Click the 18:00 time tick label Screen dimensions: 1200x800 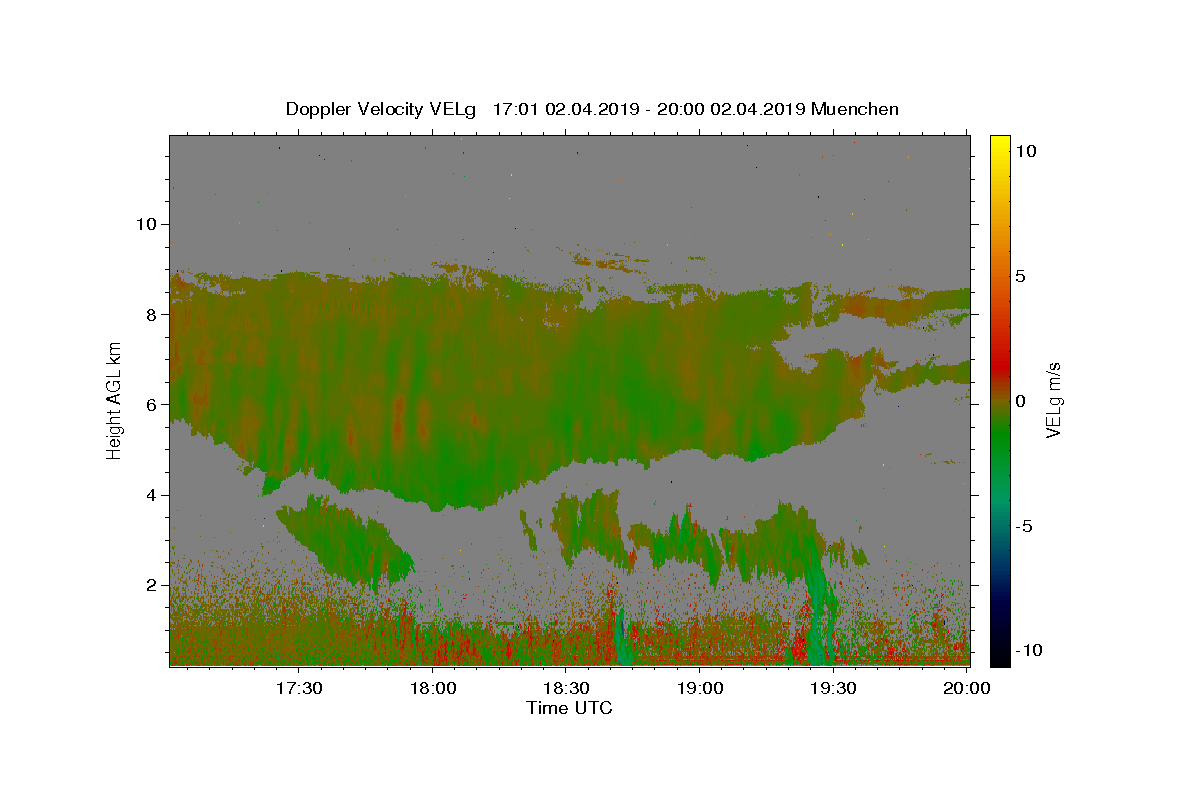tap(433, 688)
